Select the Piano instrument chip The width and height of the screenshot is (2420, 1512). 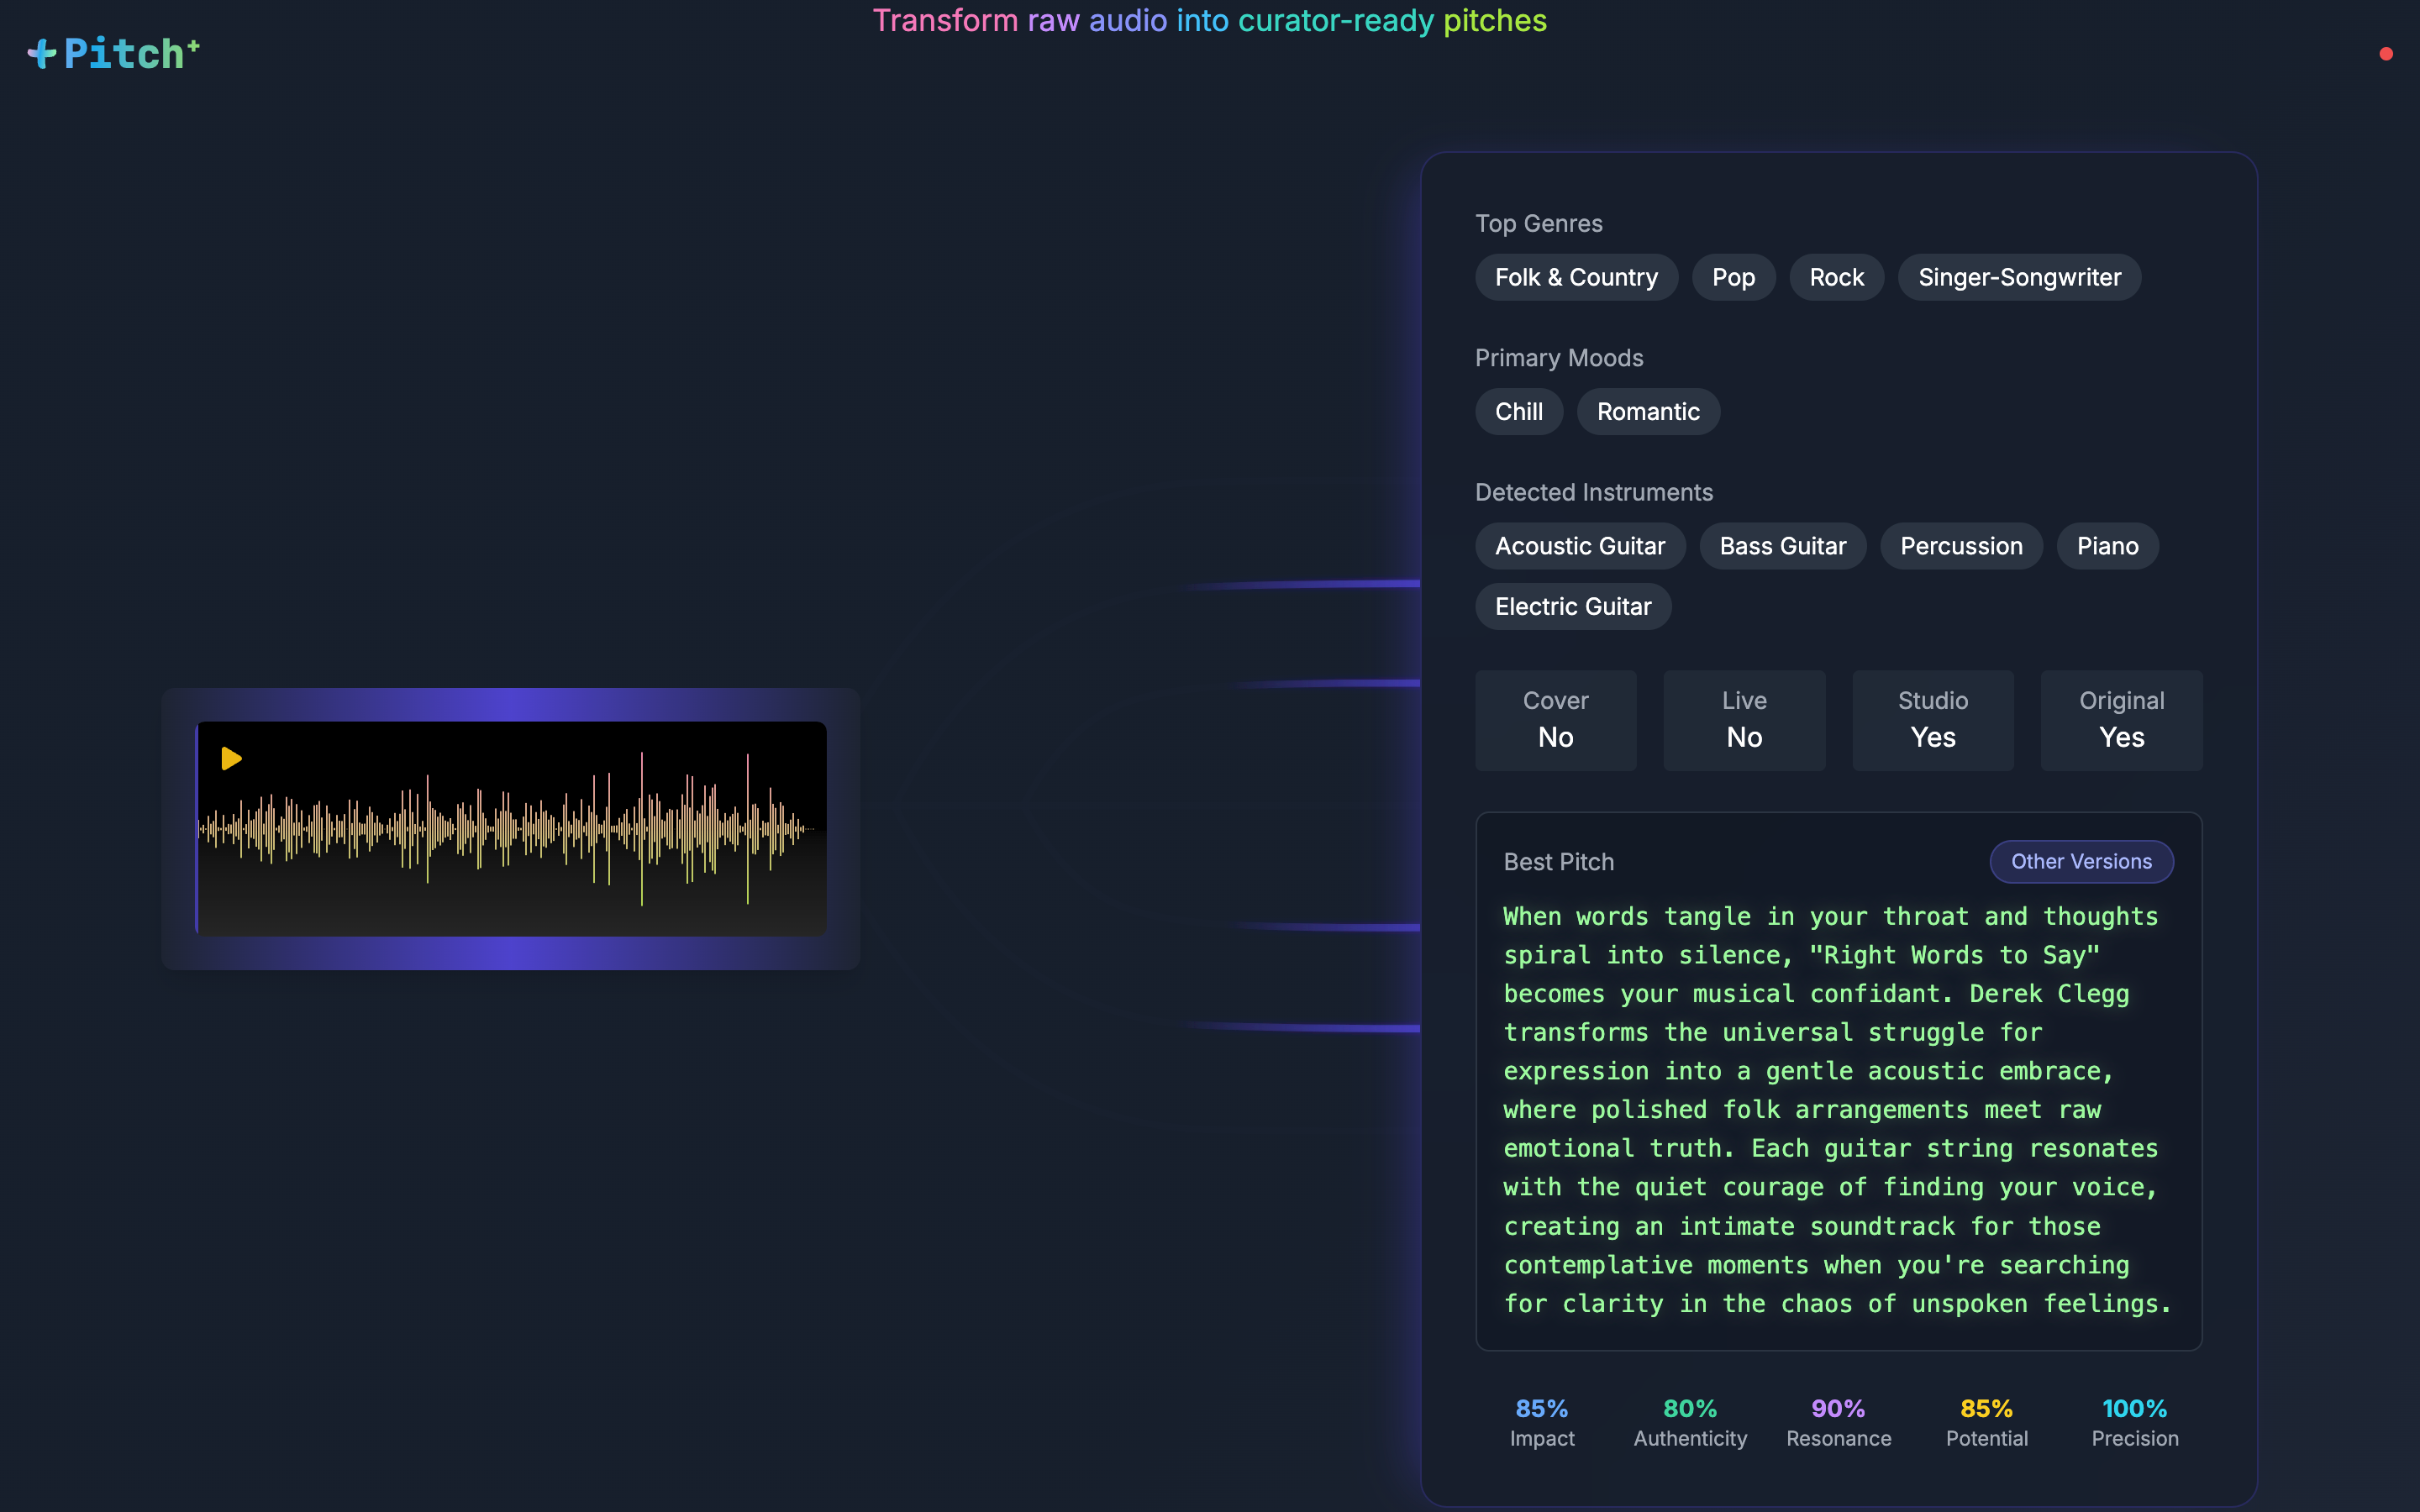click(x=2107, y=546)
